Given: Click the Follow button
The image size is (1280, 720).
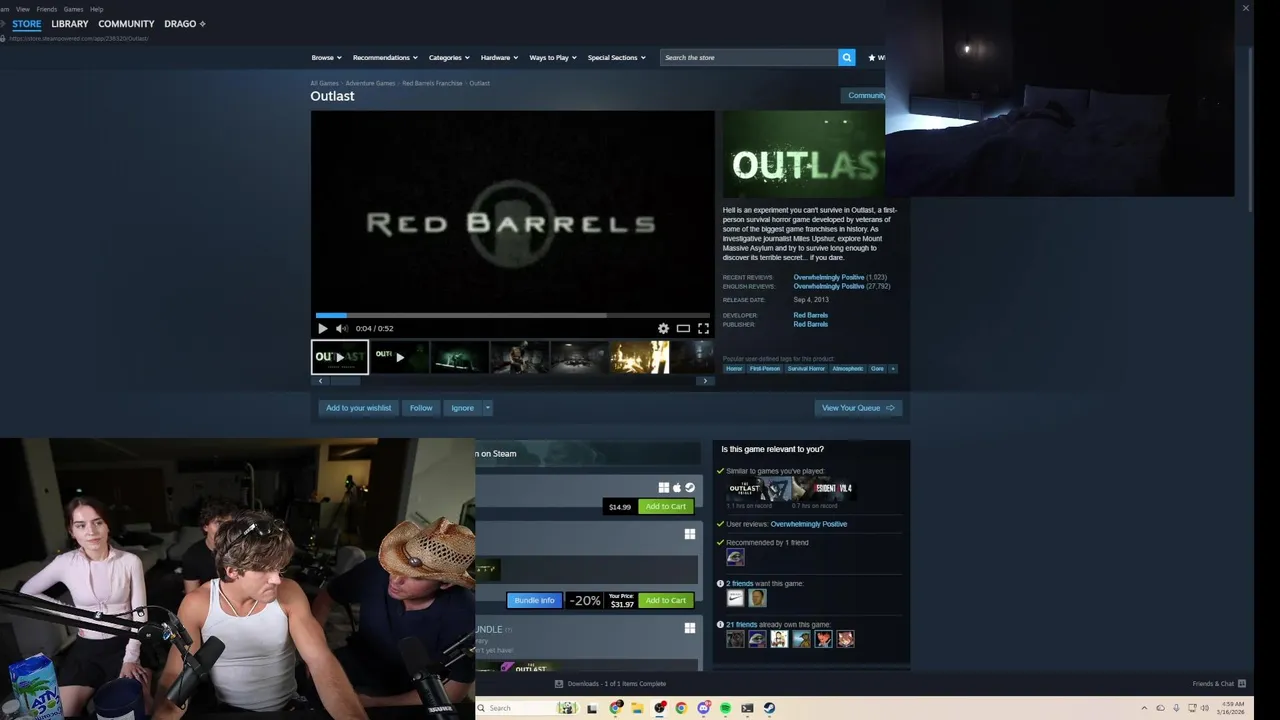Looking at the screenshot, I should click(x=421, y=408).
